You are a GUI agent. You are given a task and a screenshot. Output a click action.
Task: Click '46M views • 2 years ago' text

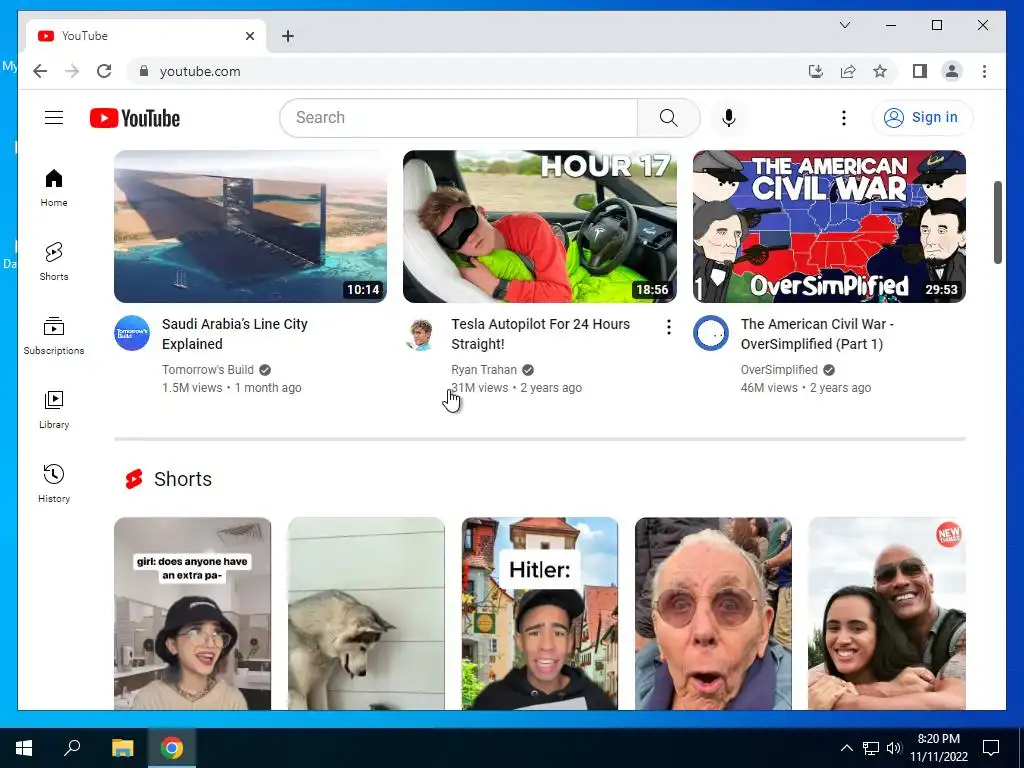805,388
